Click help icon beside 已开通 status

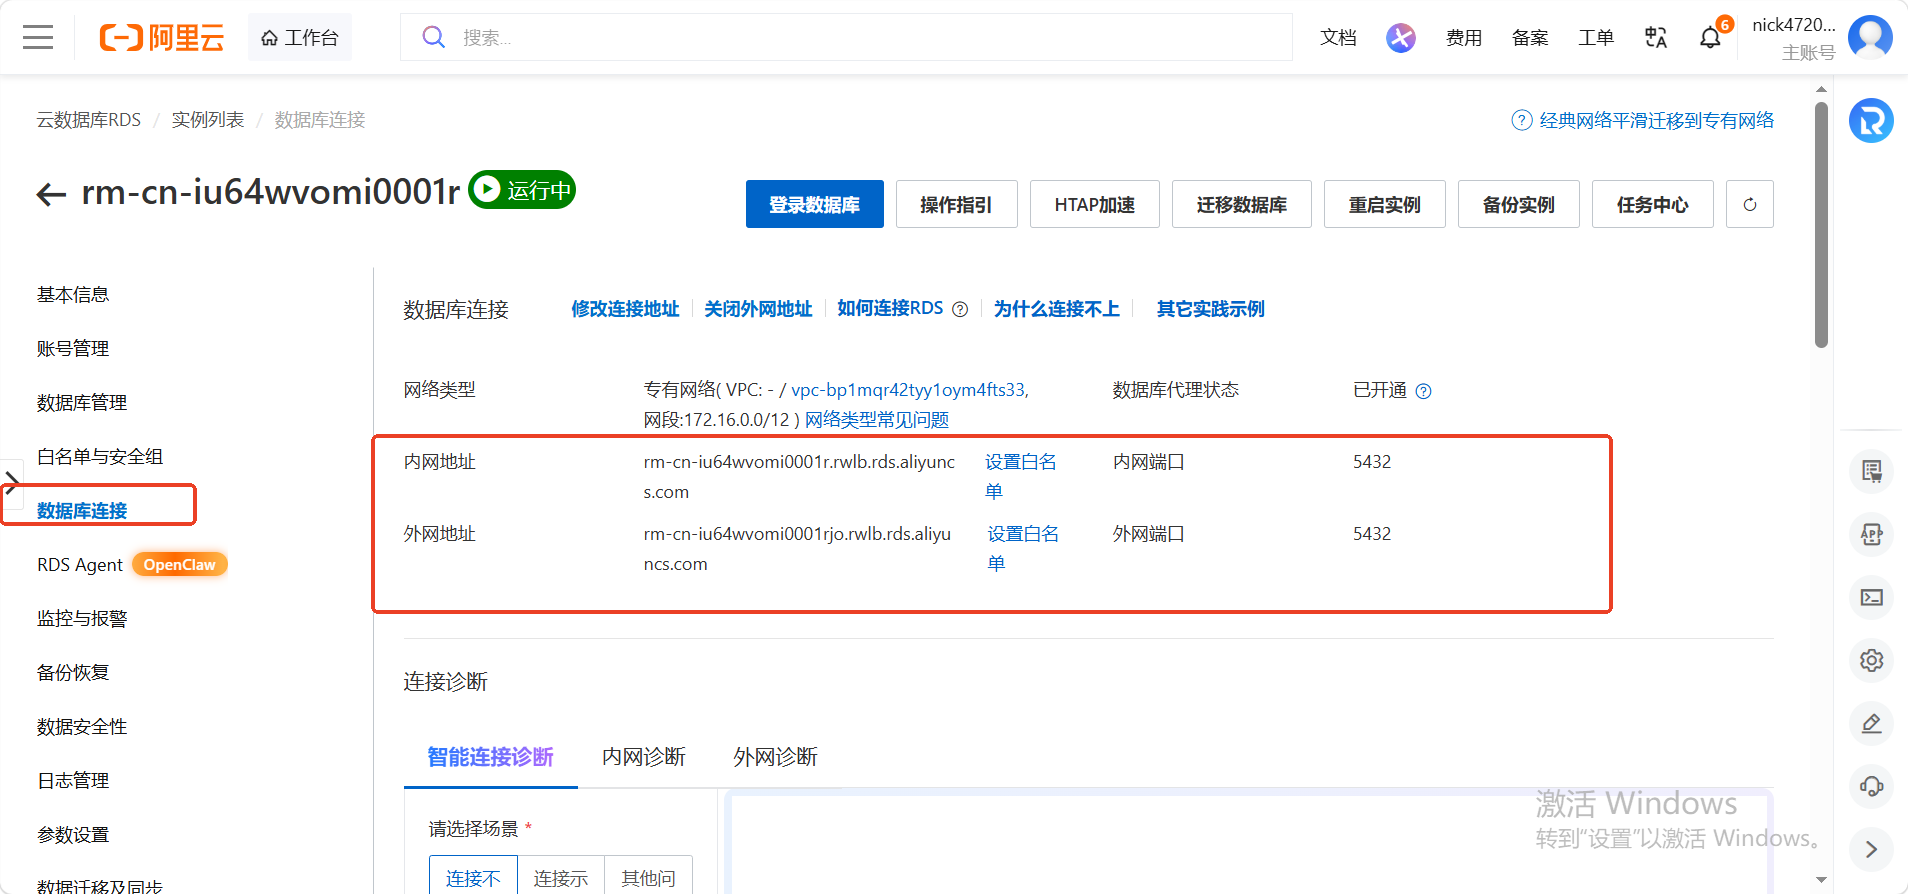click(1424, 391)
